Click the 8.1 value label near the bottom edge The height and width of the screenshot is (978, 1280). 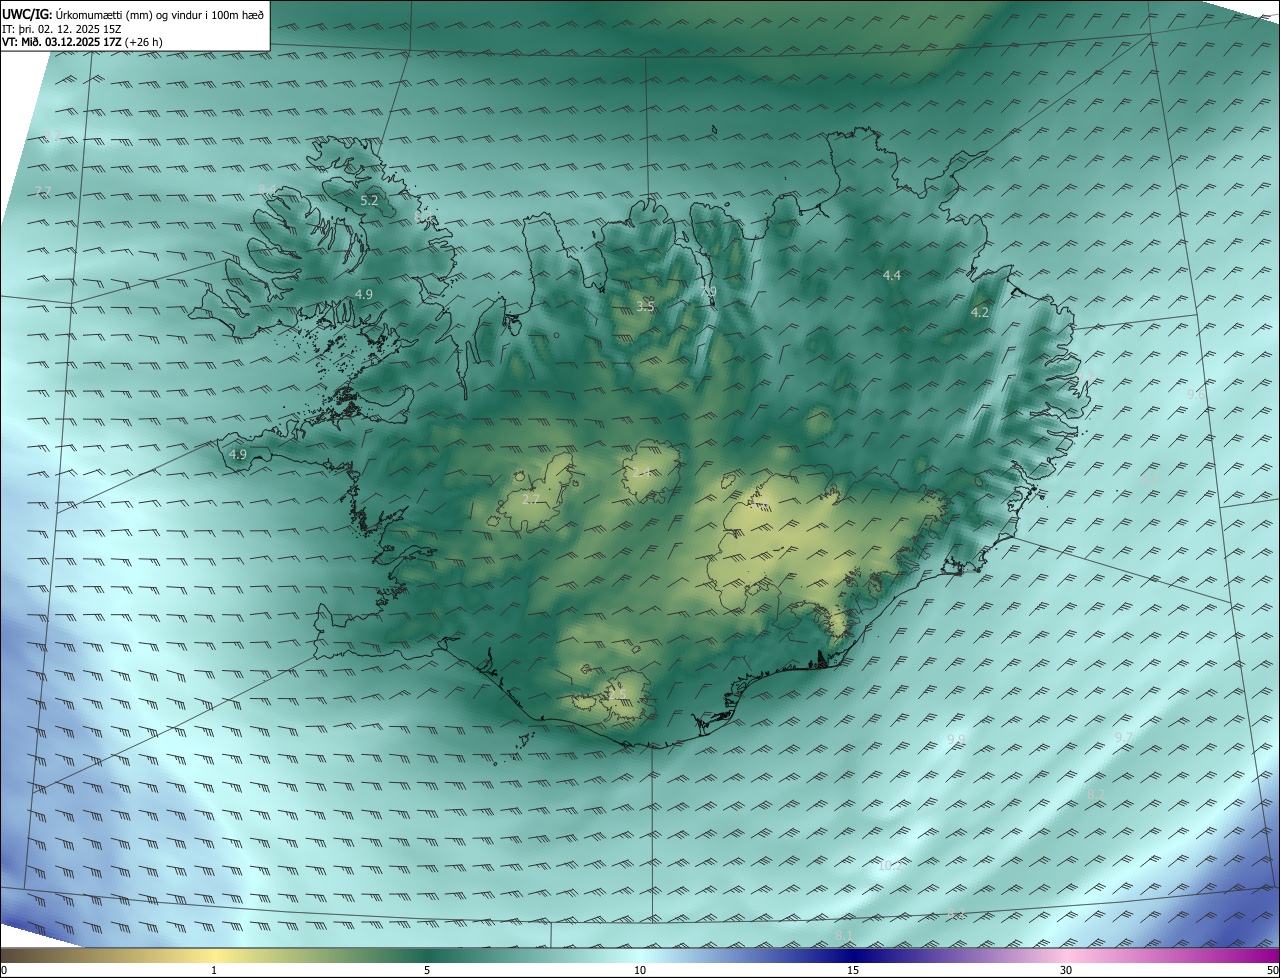click(x=845, y=936)
